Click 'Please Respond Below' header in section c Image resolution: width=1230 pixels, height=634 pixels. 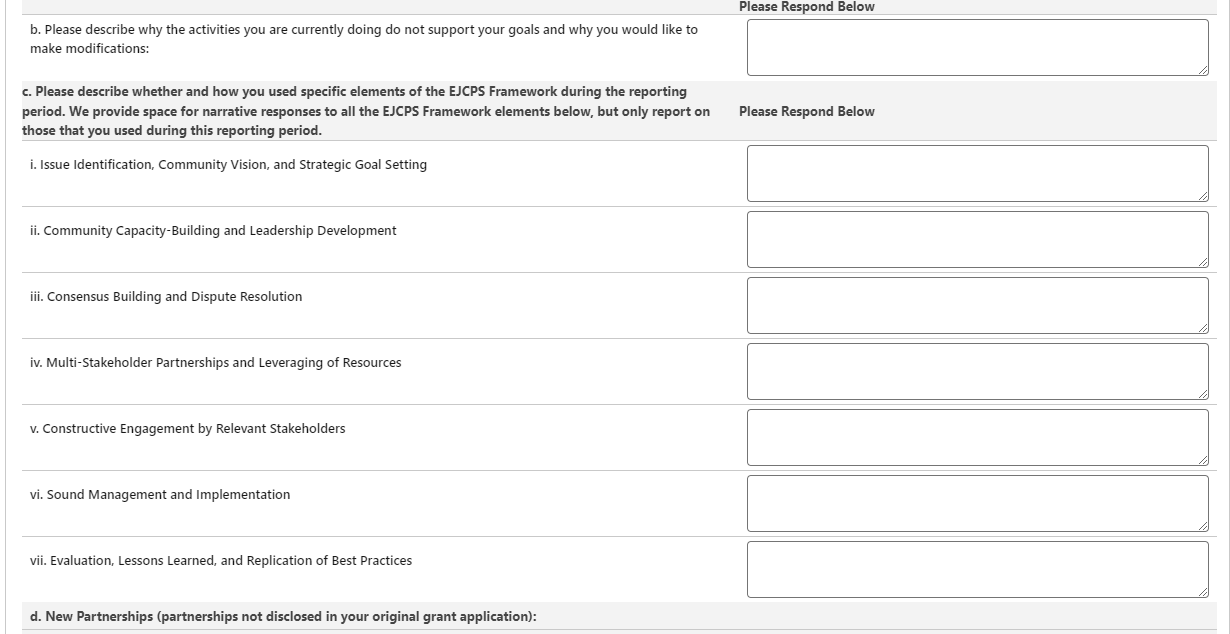pyautogui.click(x=806, y=112)
